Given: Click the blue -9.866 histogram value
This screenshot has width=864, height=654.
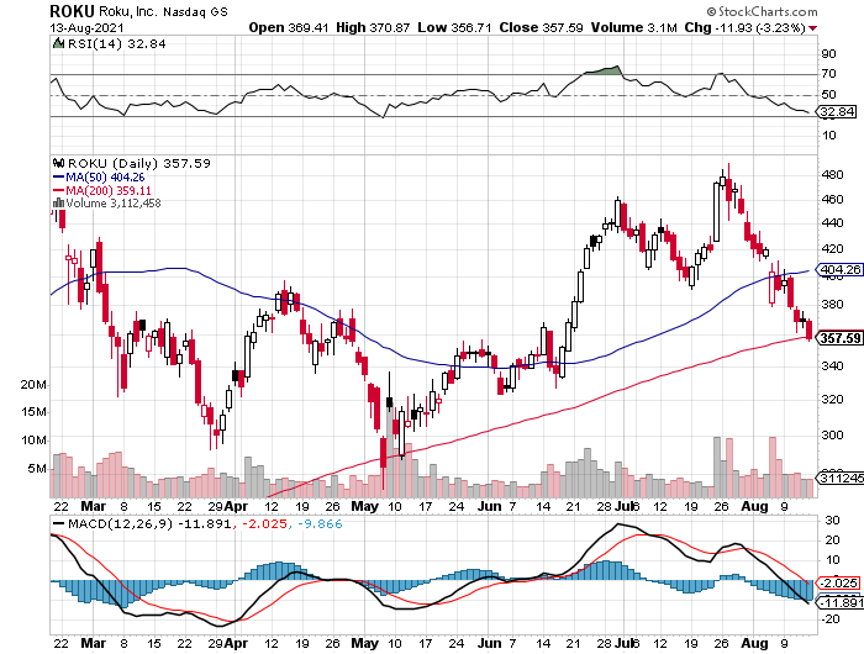Looking at the screenshot, I should 320,523.
